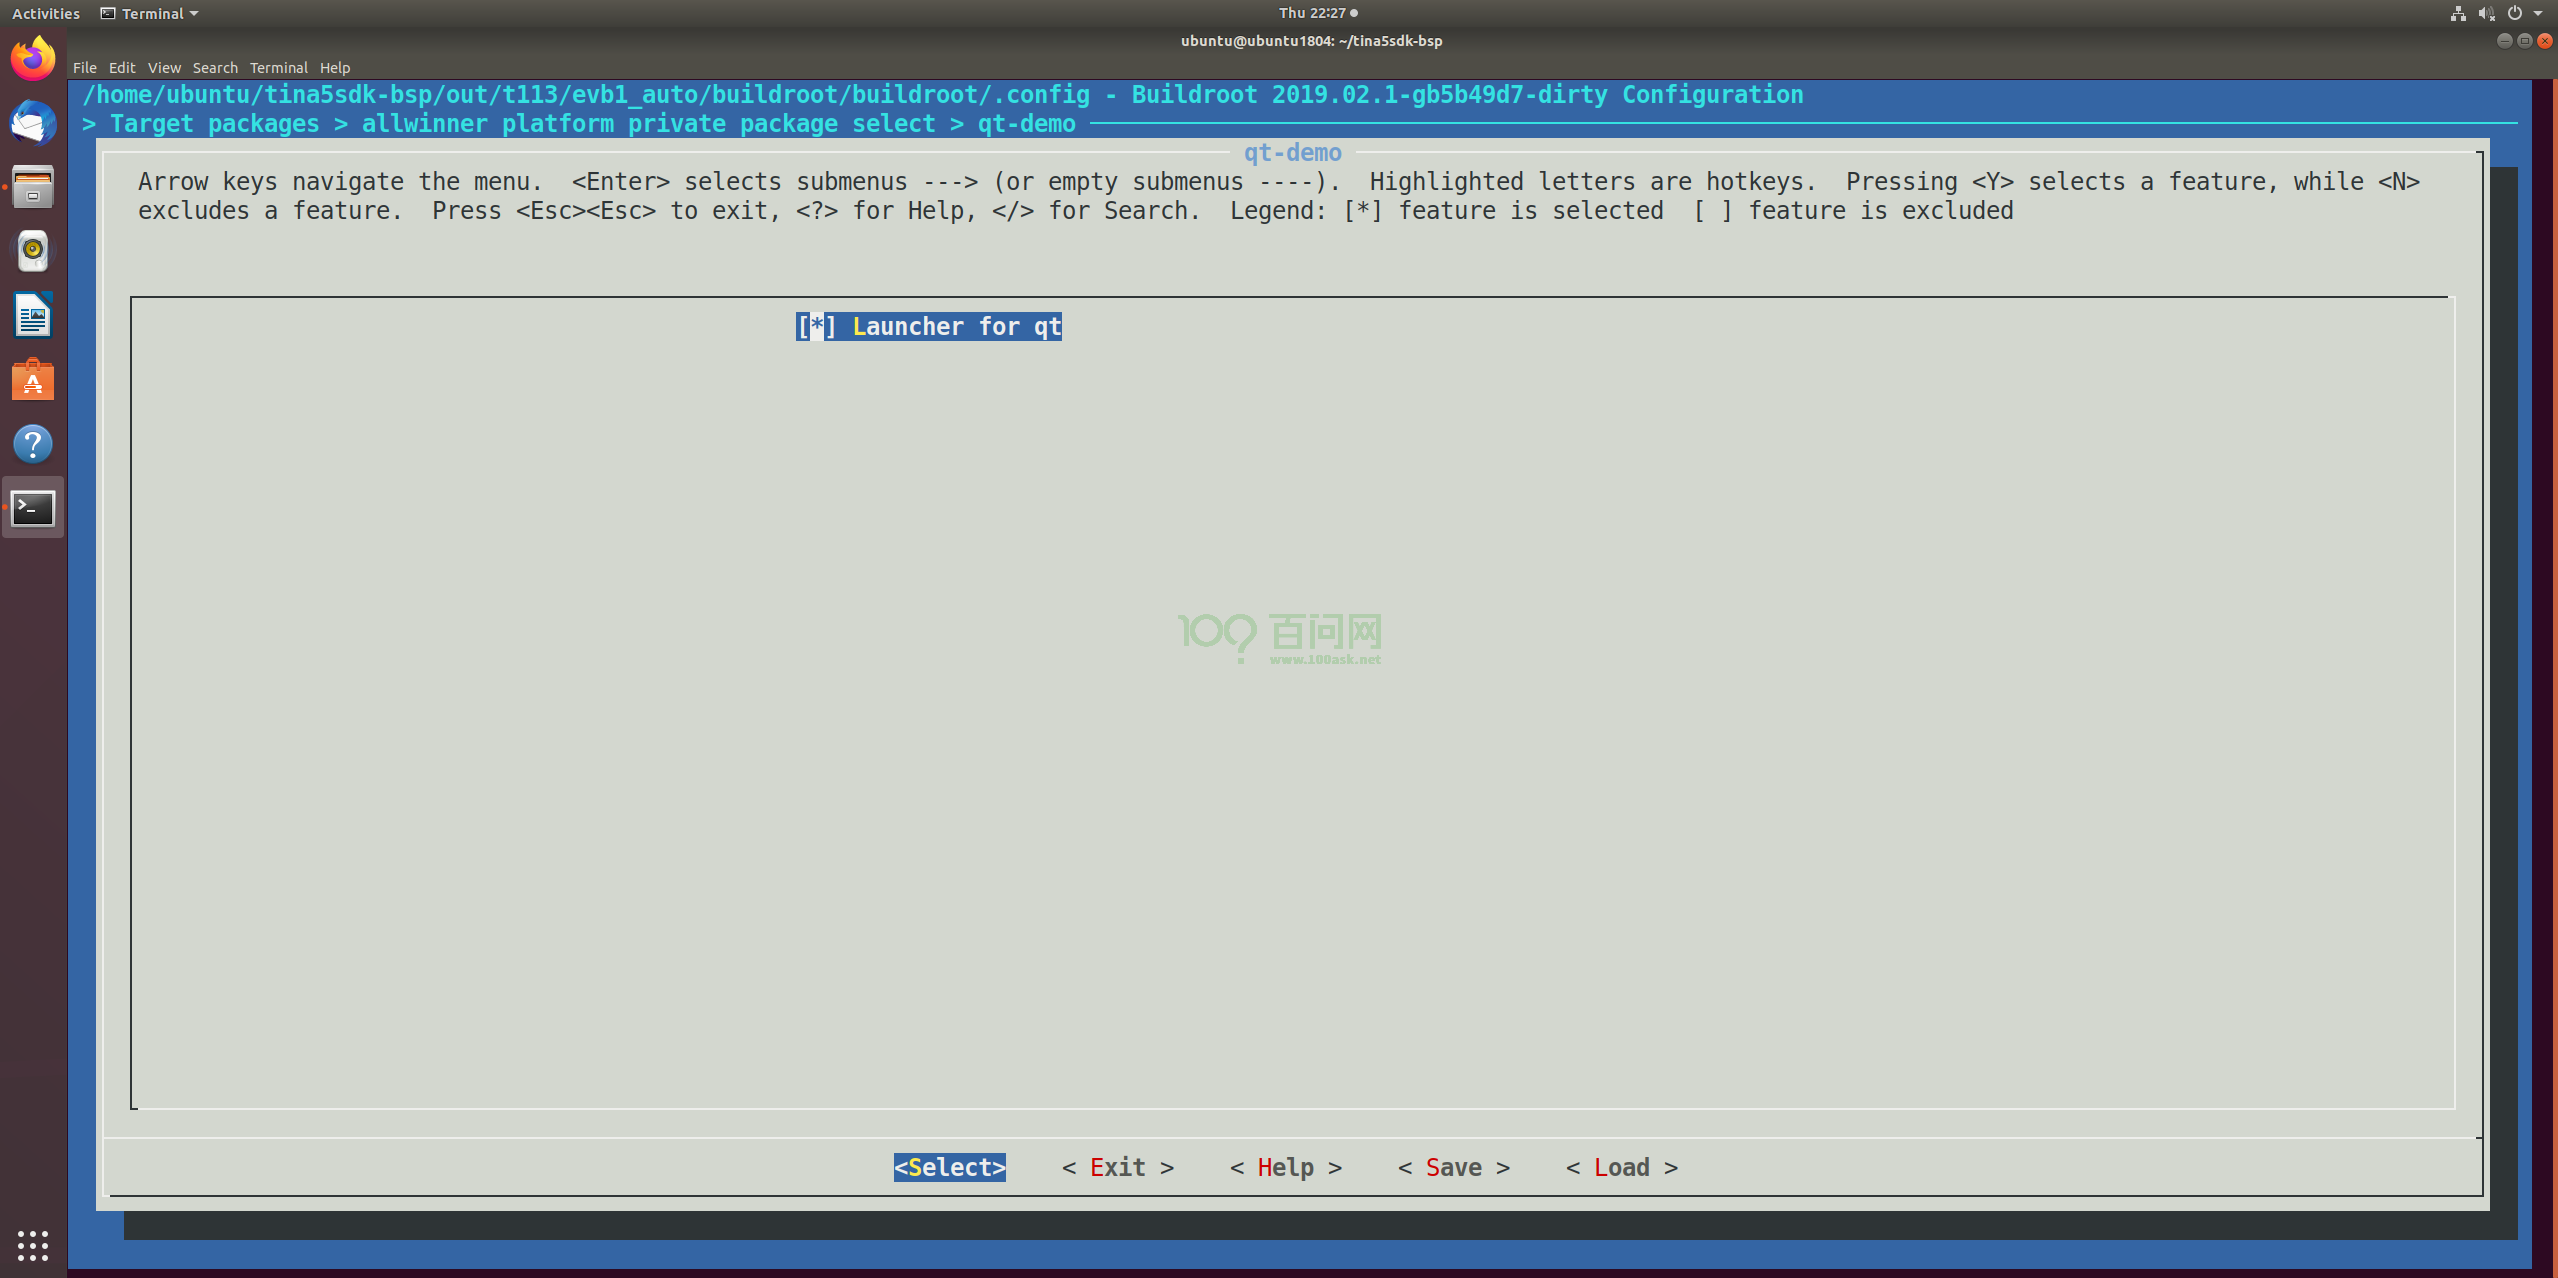Click the Activities overview corner
Screen dimensions: 2558x1278
[45, 13]
